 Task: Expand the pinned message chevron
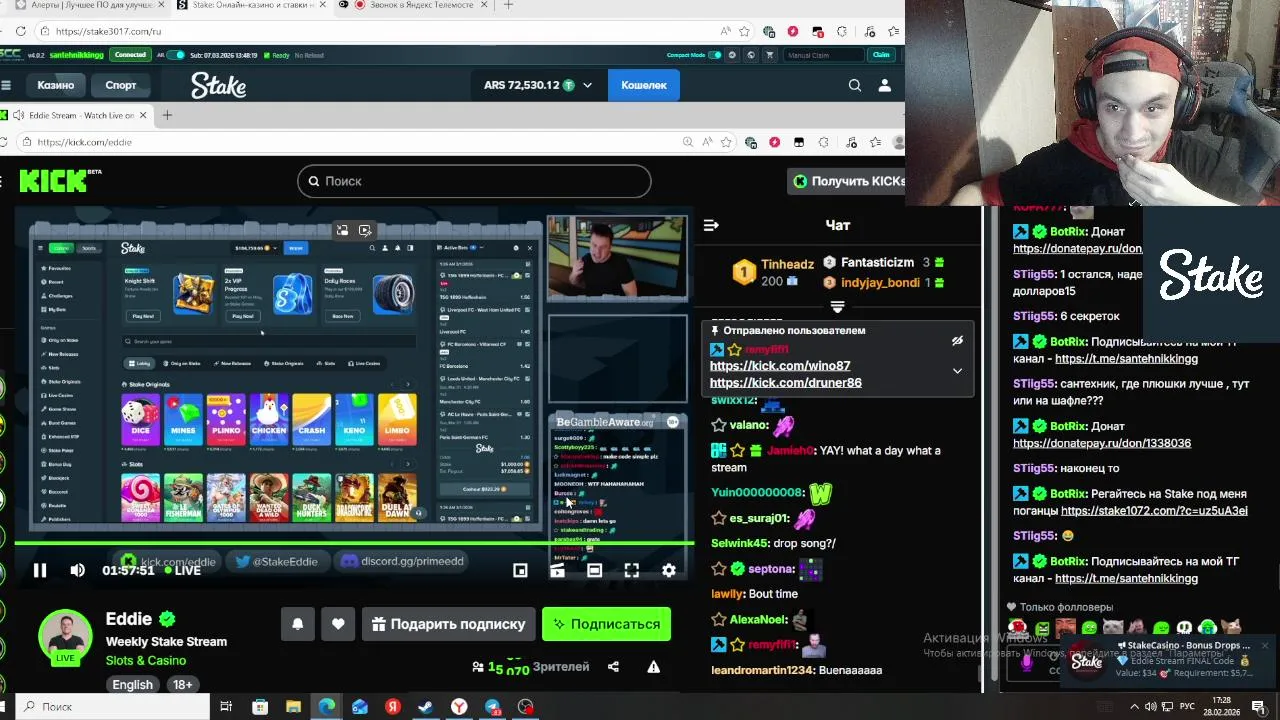click(957, 371)
